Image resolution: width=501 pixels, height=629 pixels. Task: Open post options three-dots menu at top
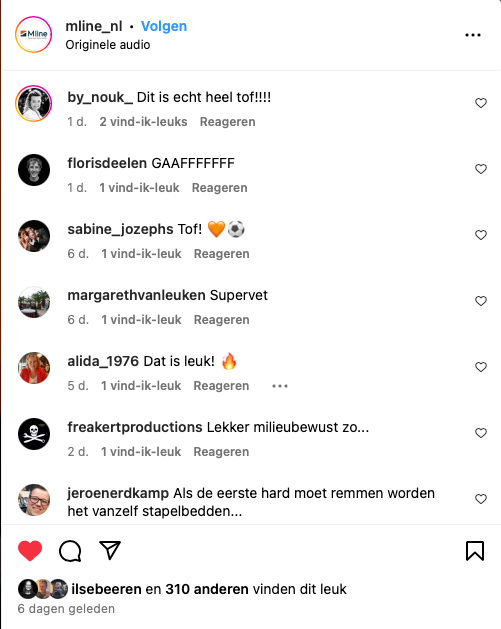tap(473, 35)
